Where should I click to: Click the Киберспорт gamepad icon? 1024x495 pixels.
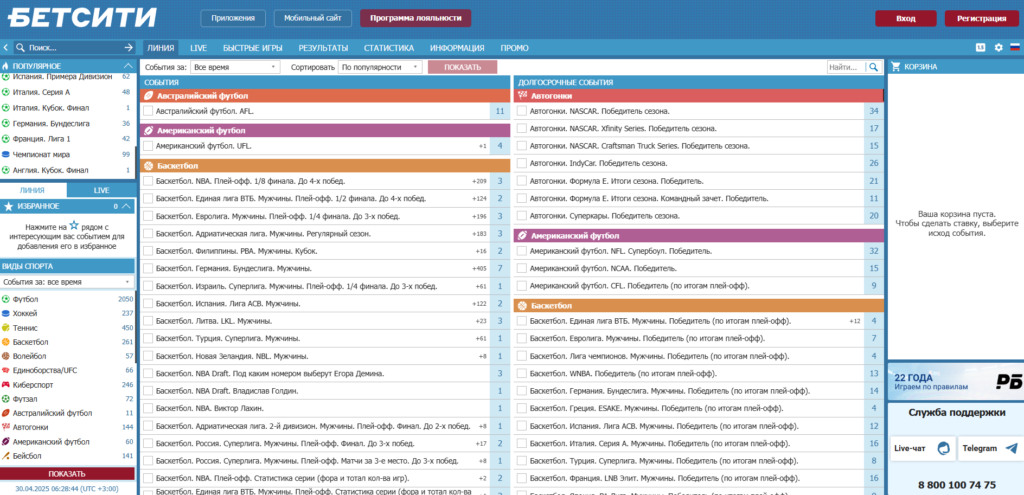tap(6, 385)
